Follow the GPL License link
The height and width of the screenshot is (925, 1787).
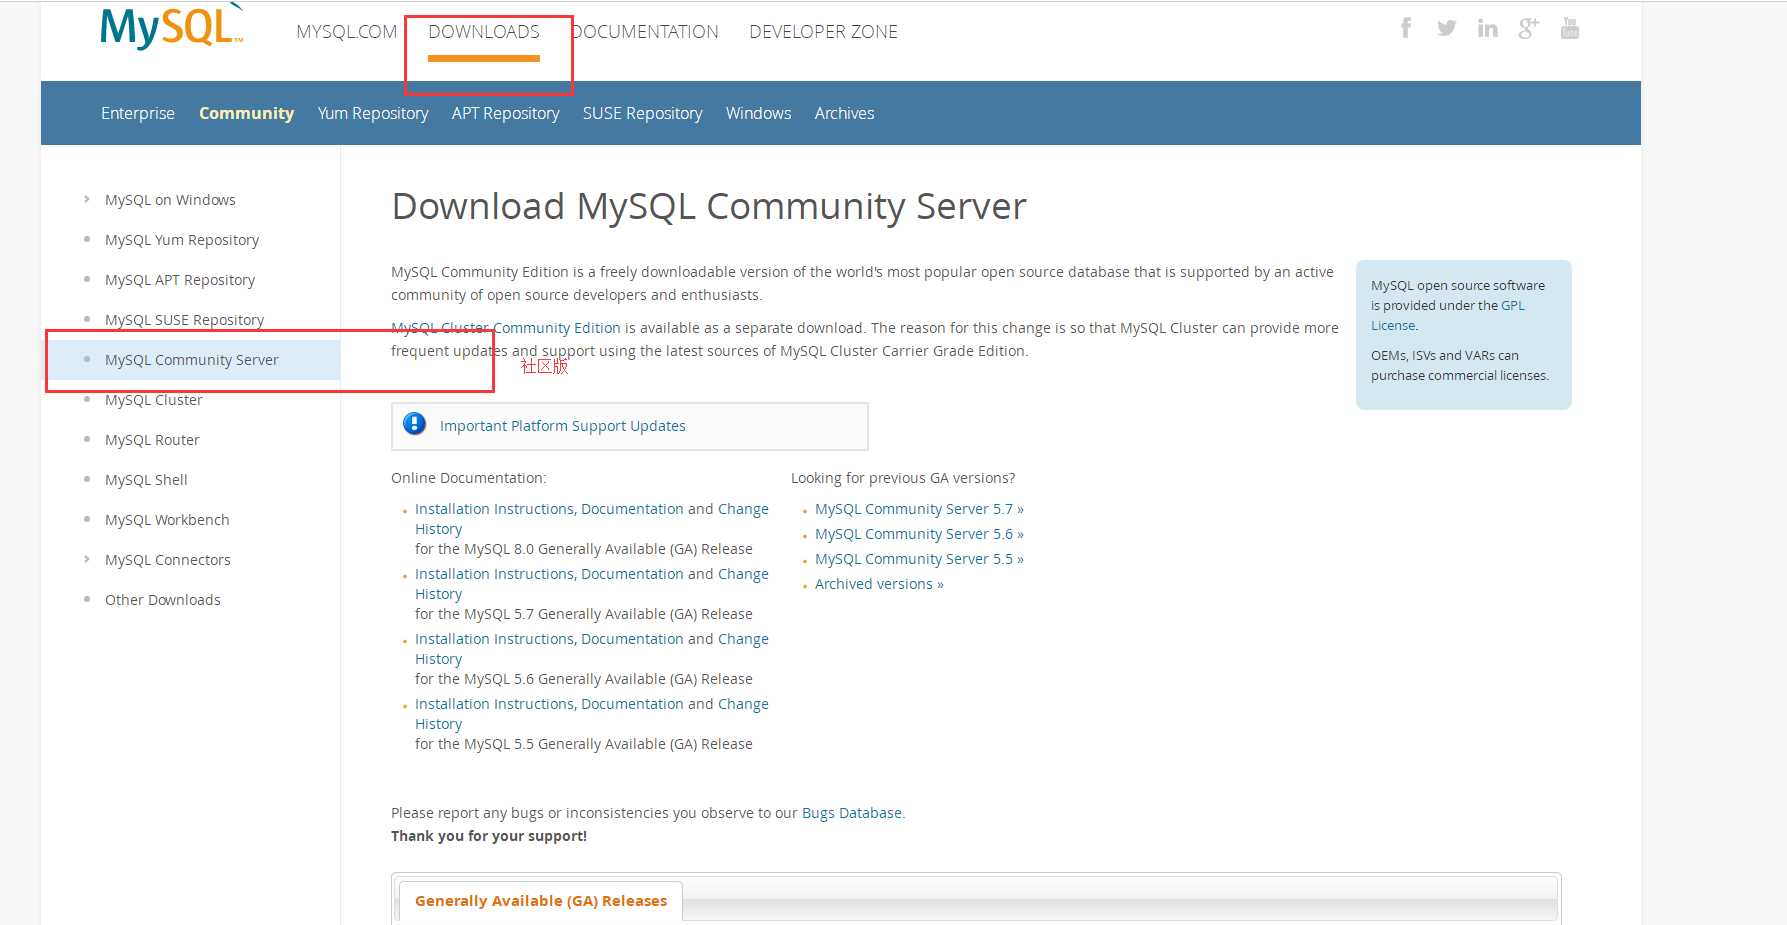point(1448,315)
